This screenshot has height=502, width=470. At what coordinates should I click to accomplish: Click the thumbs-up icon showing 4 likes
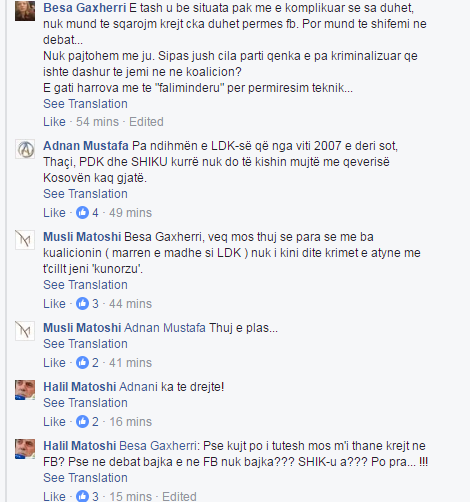(82, 213)
